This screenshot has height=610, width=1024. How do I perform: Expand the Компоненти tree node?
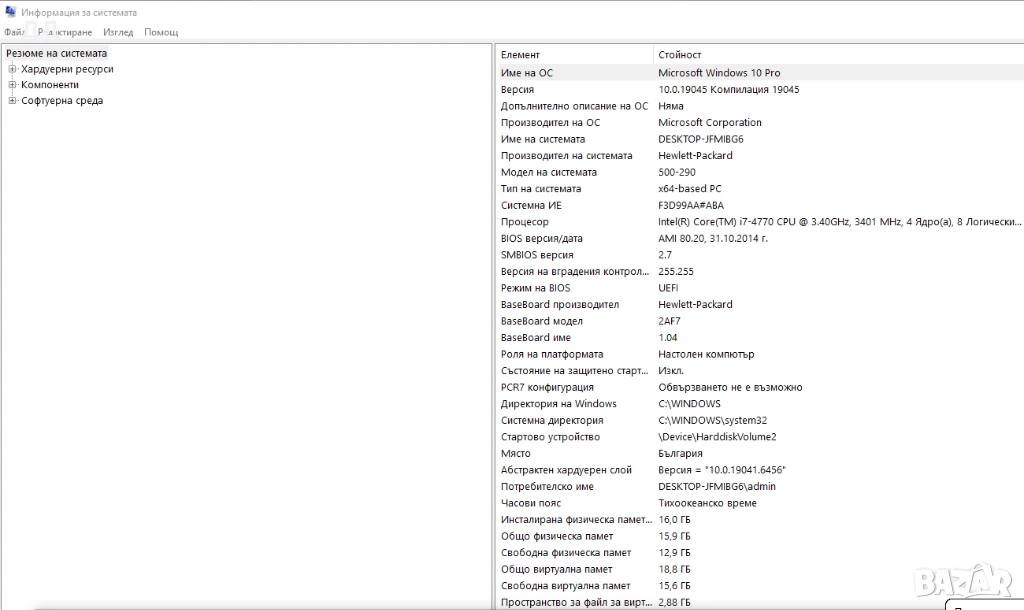[13, 85]
